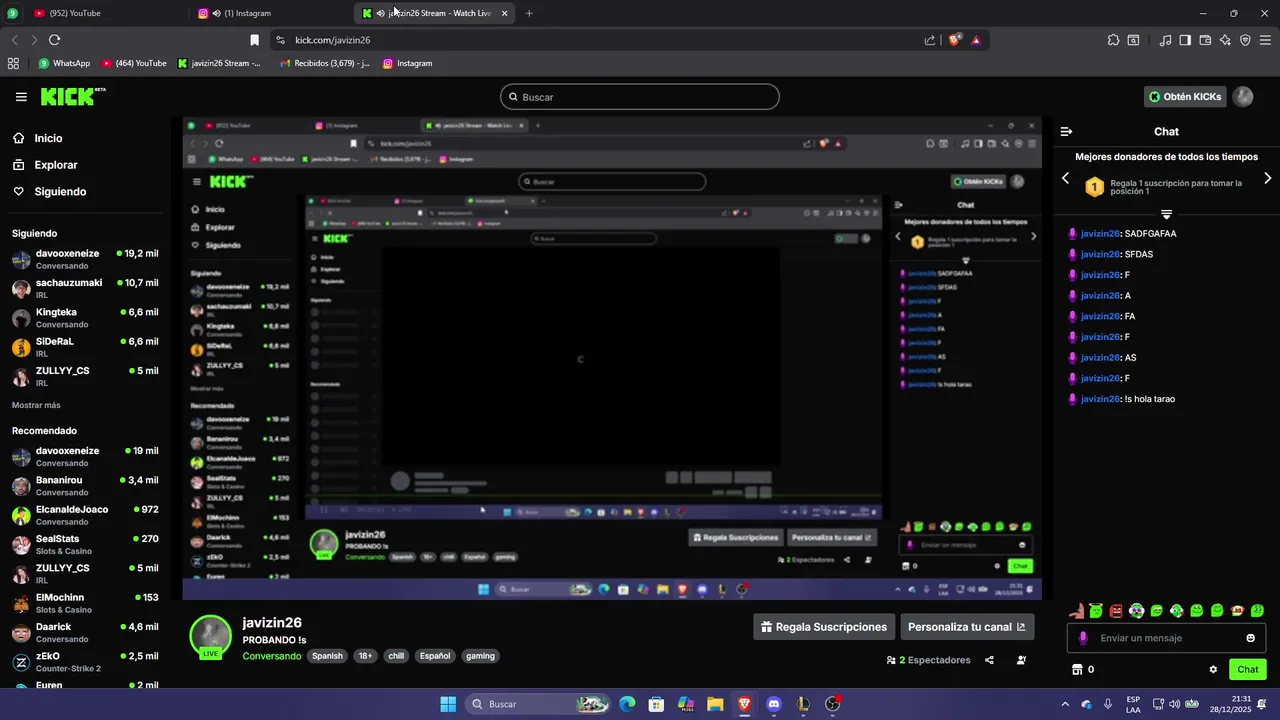Bookmark this page icon in address bar
Viewport: 1280px width, 720px height.
[x=254, y=40]
